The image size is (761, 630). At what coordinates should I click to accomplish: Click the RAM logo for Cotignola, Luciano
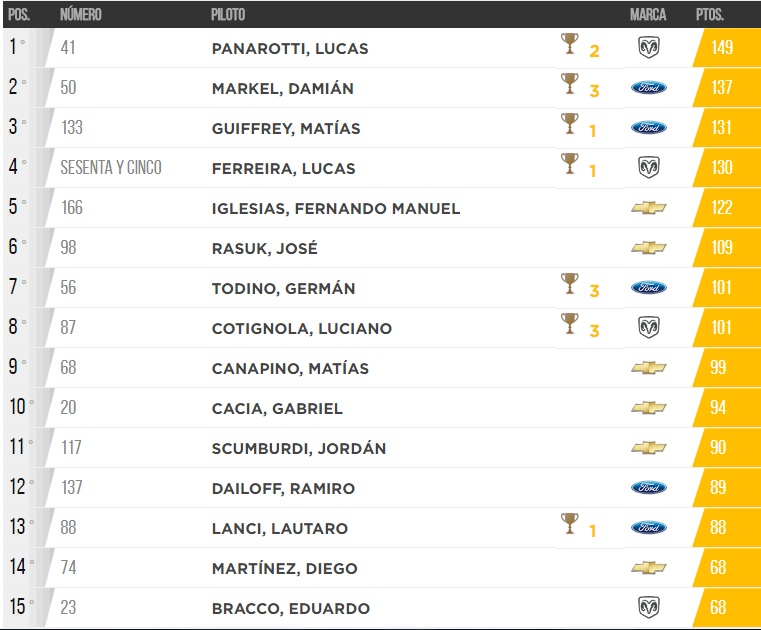(649, 327)
